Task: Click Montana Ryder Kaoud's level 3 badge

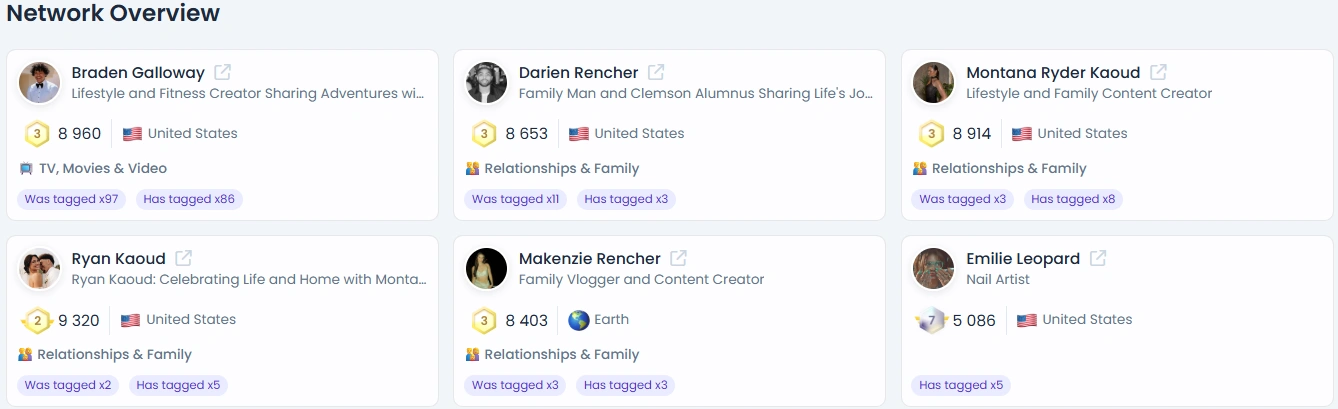Action: point(931,133)
